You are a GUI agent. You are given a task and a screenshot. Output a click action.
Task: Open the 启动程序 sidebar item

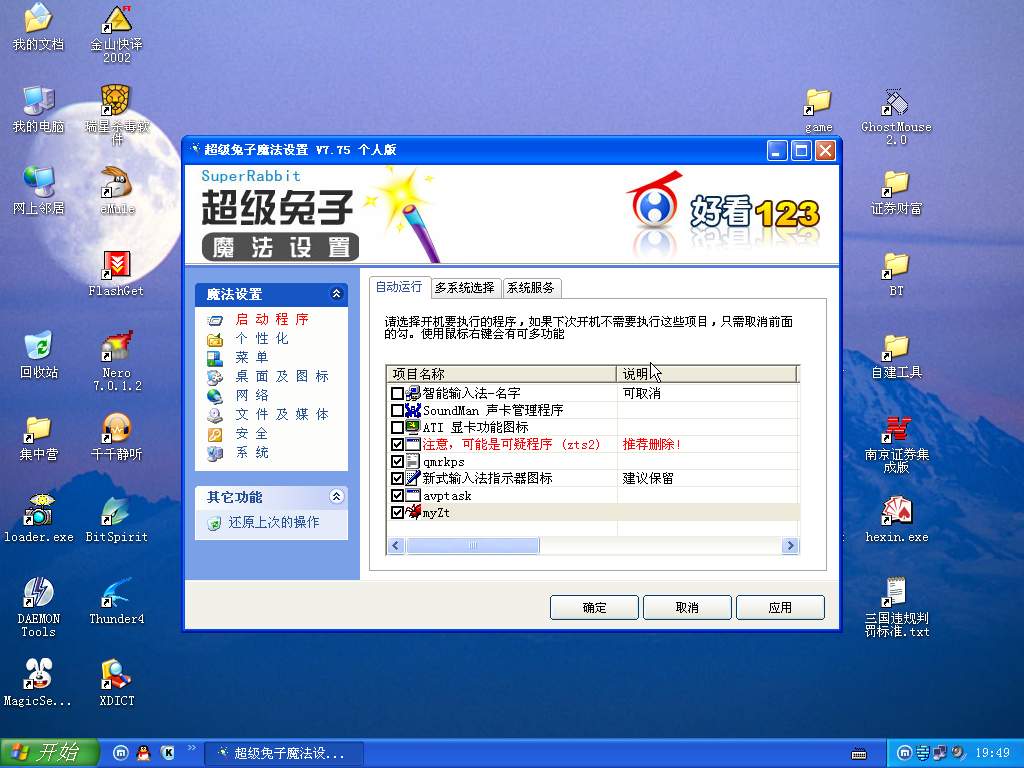coord(272,319)
